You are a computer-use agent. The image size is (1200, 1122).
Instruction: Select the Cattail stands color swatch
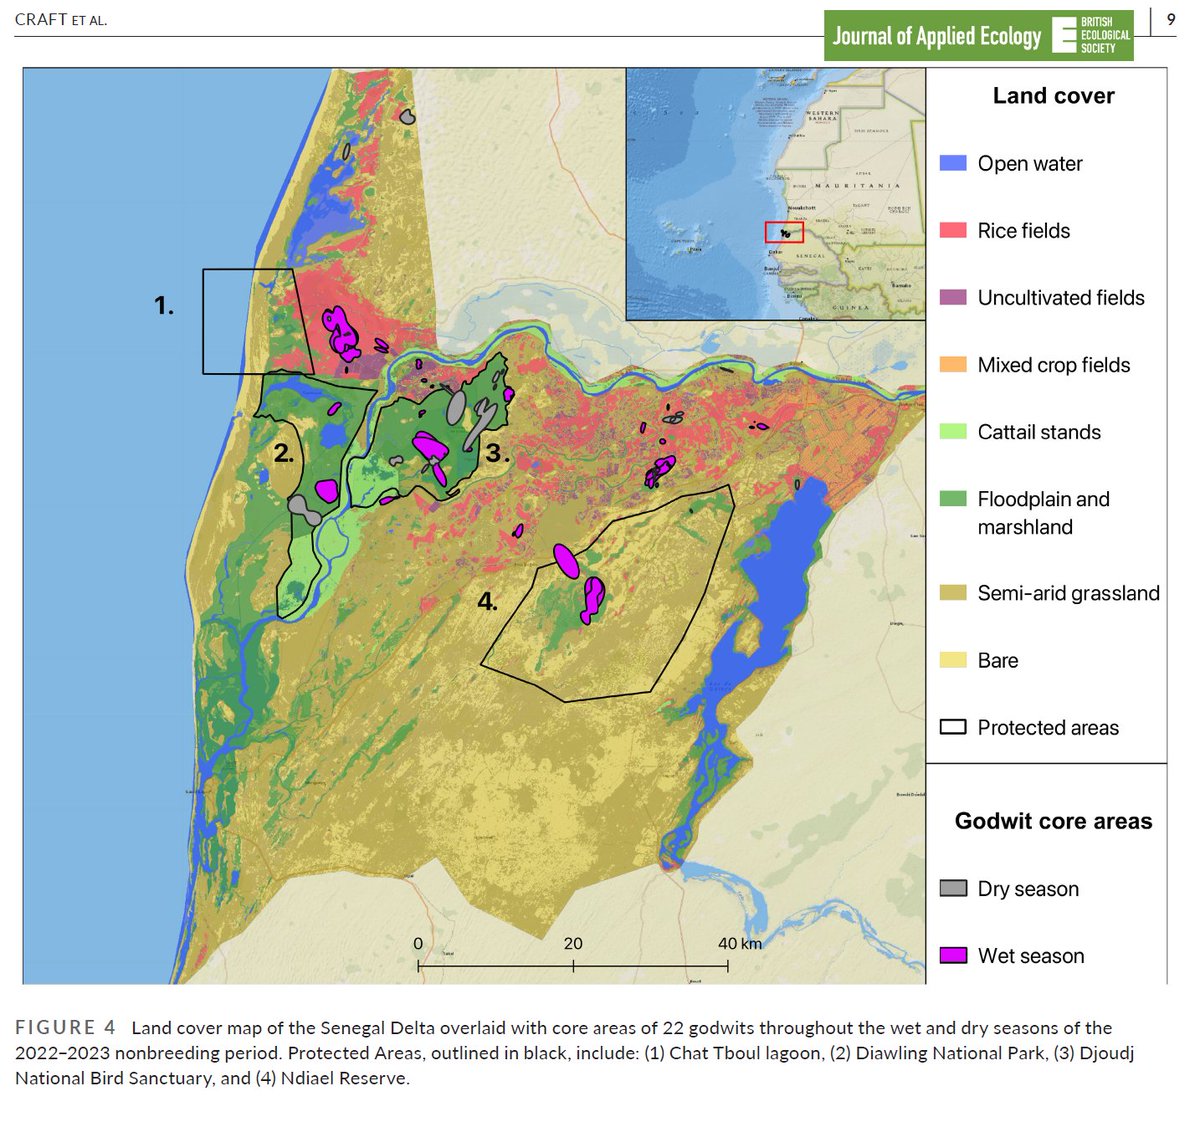[951, 432]
